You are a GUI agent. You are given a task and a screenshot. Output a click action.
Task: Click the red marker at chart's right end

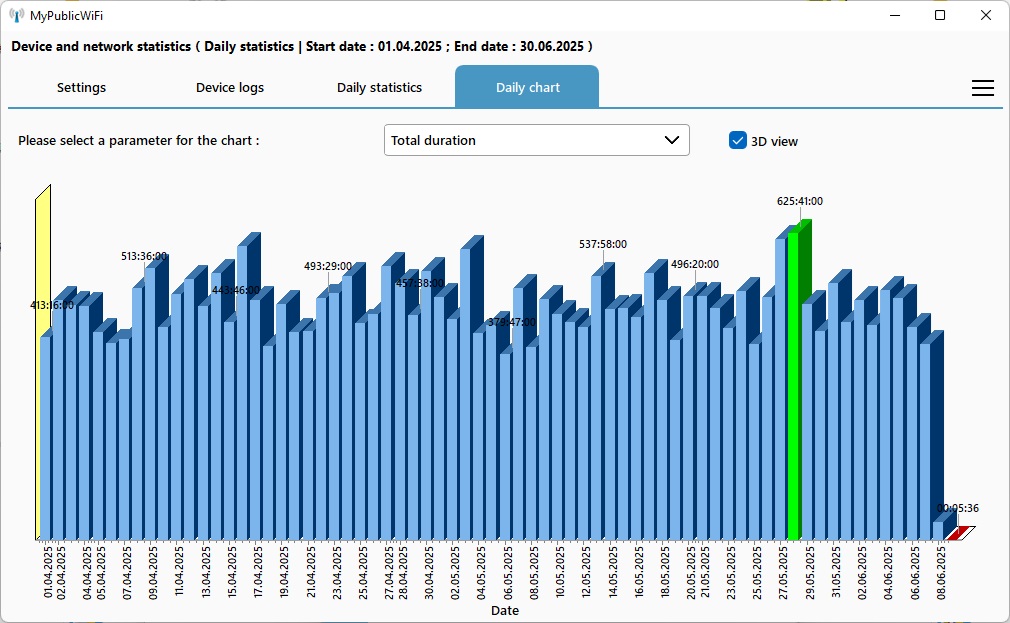tap(958, 533)
